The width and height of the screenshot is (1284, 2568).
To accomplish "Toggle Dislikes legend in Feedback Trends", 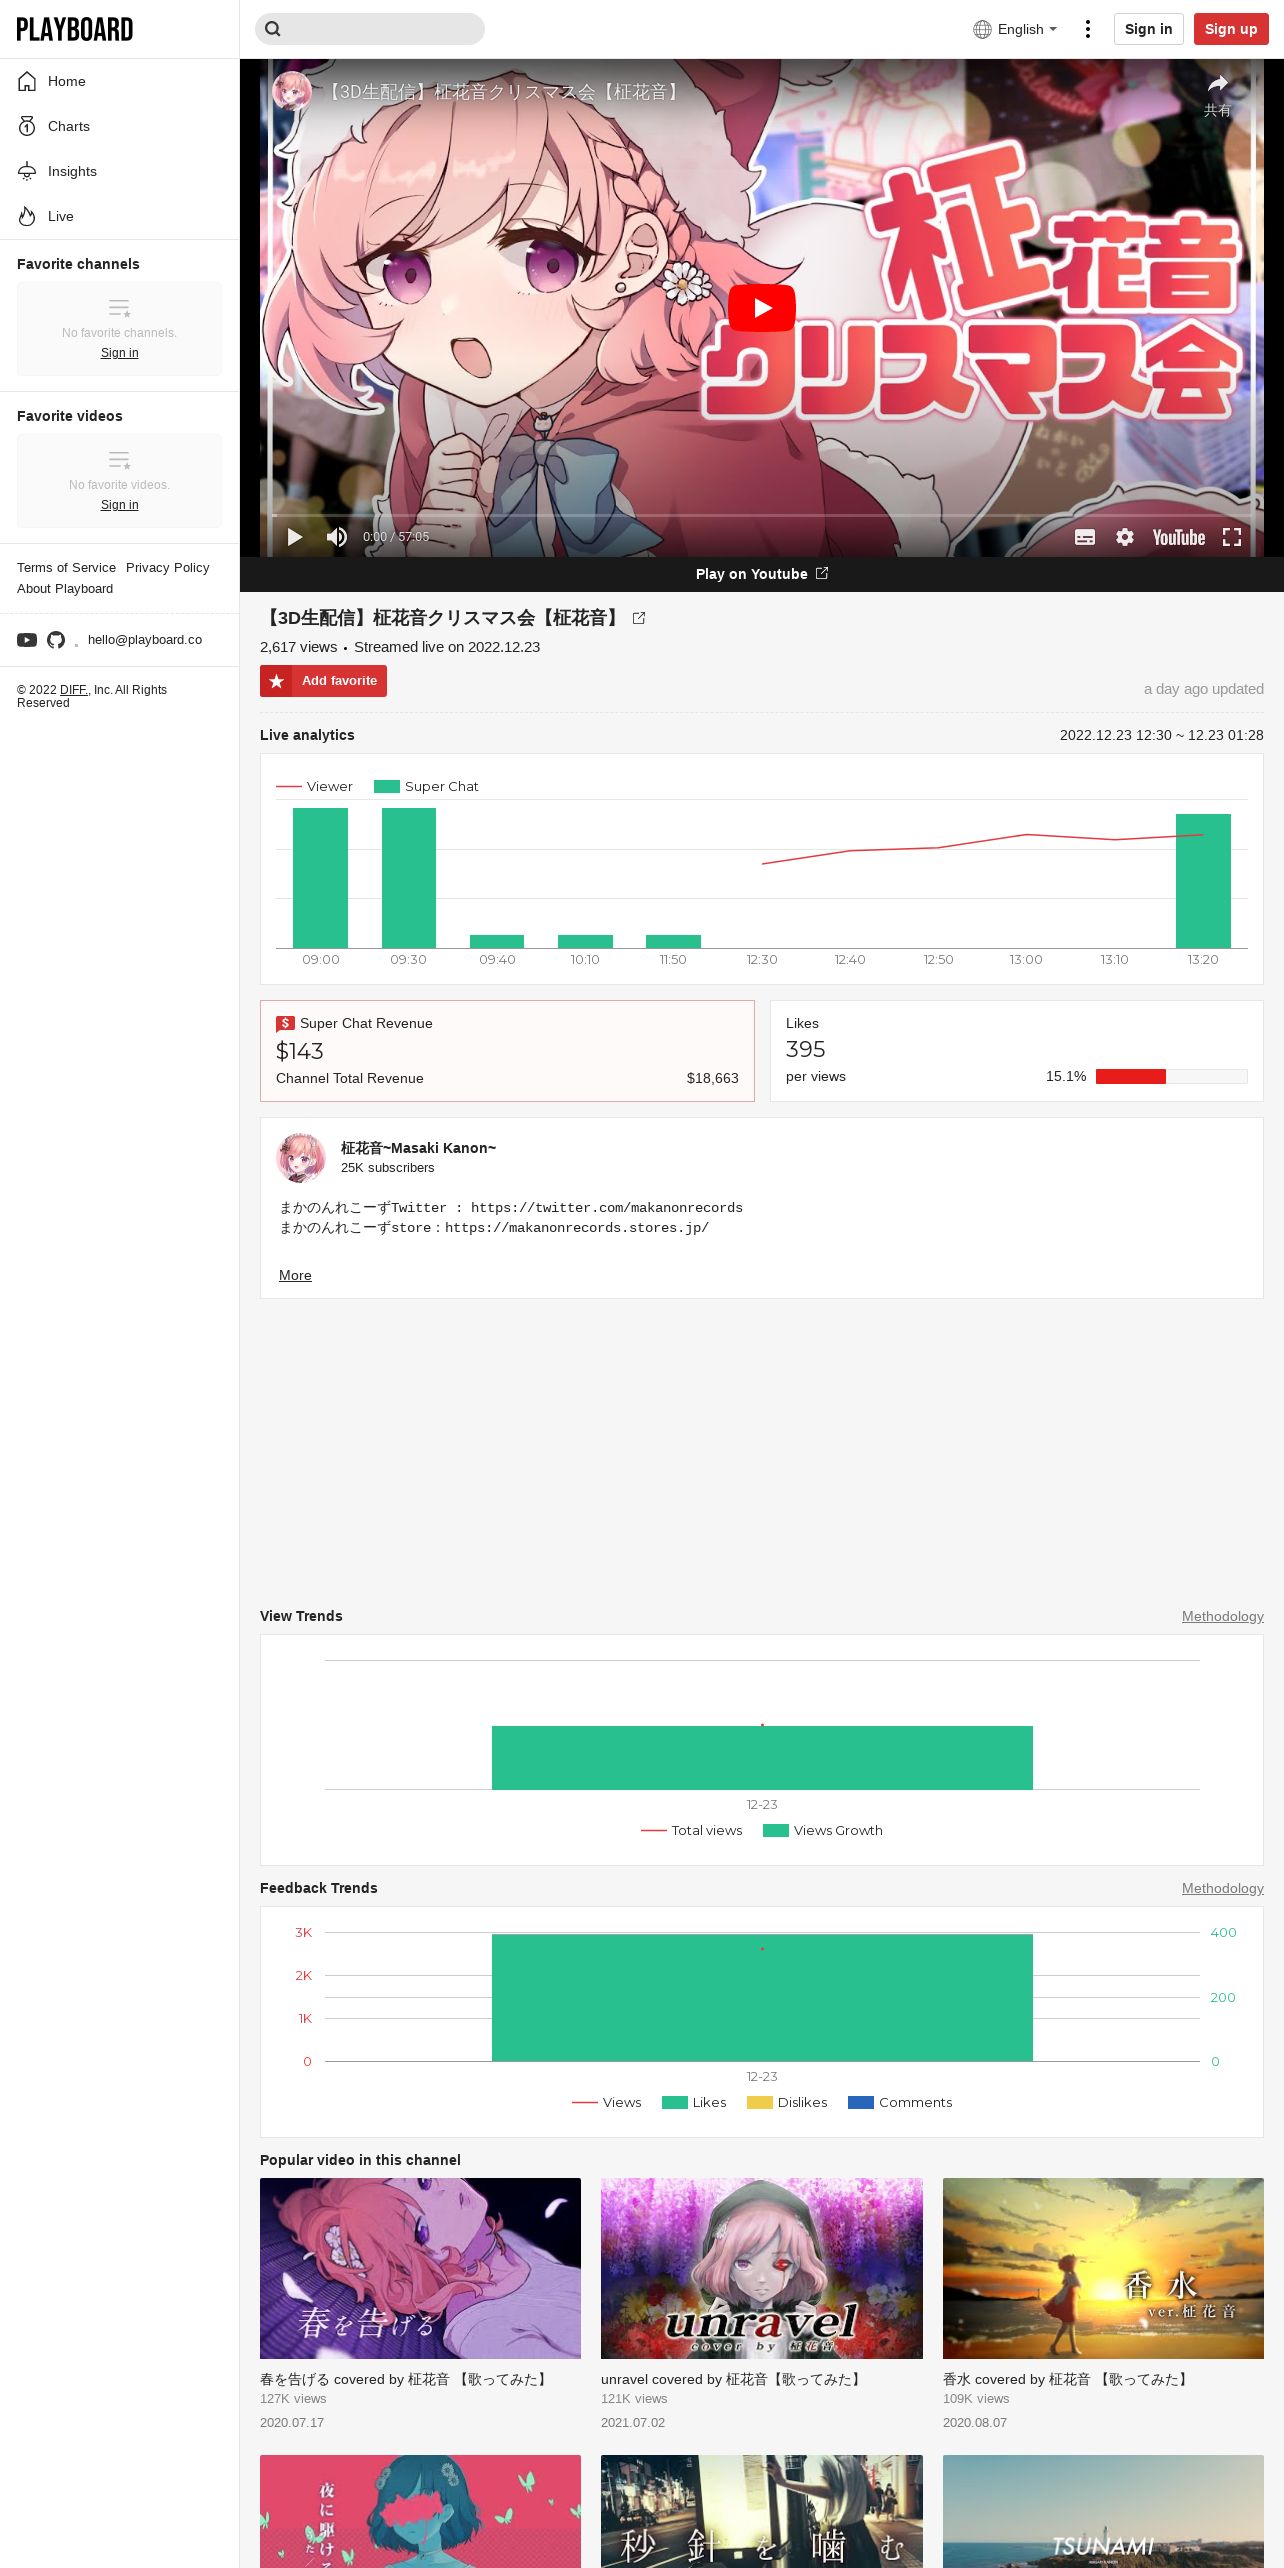I will (x=787, y=2102).
